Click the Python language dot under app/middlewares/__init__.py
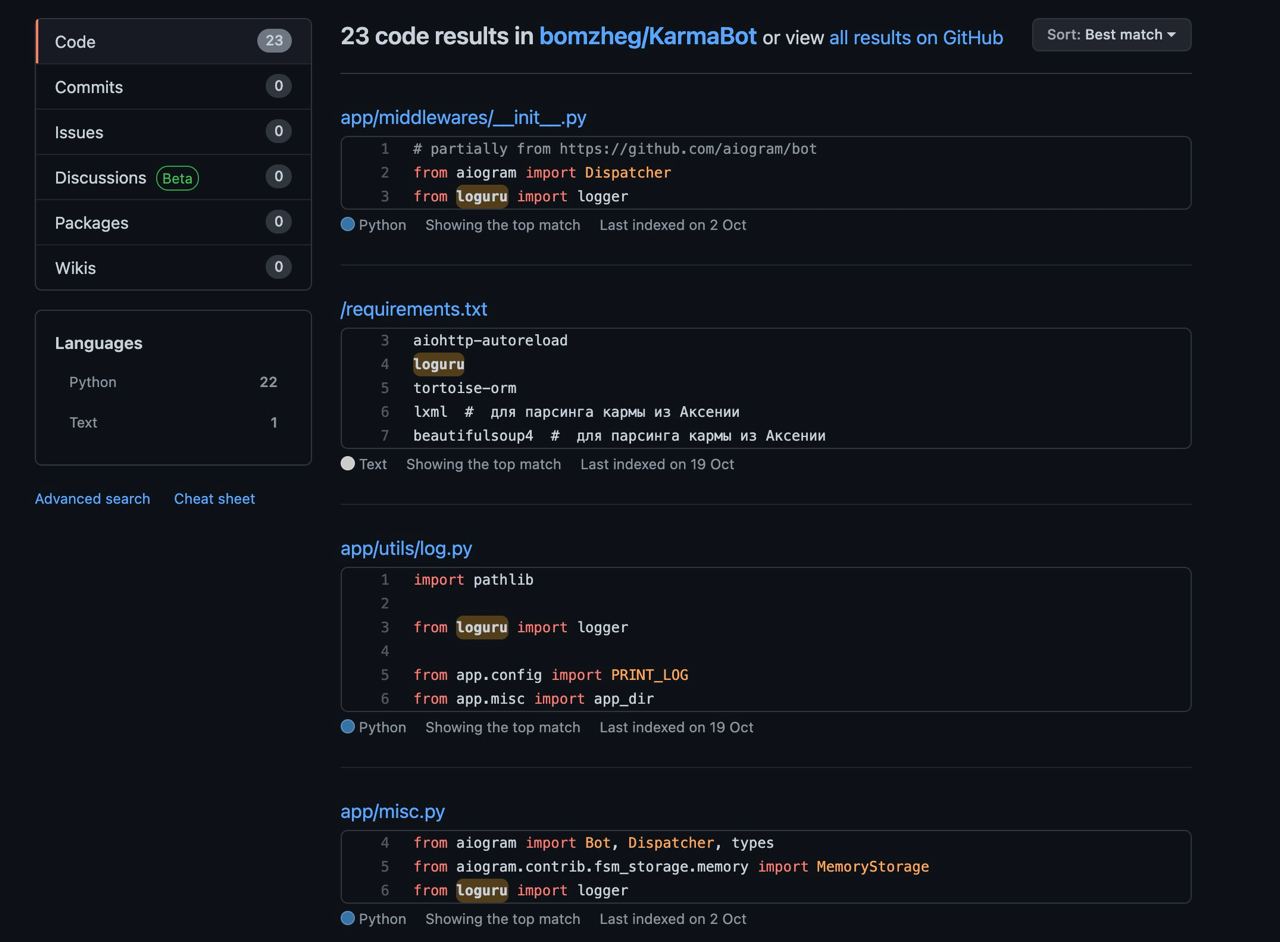This screenshot has width=1280, height=942. tap(348, 225)
